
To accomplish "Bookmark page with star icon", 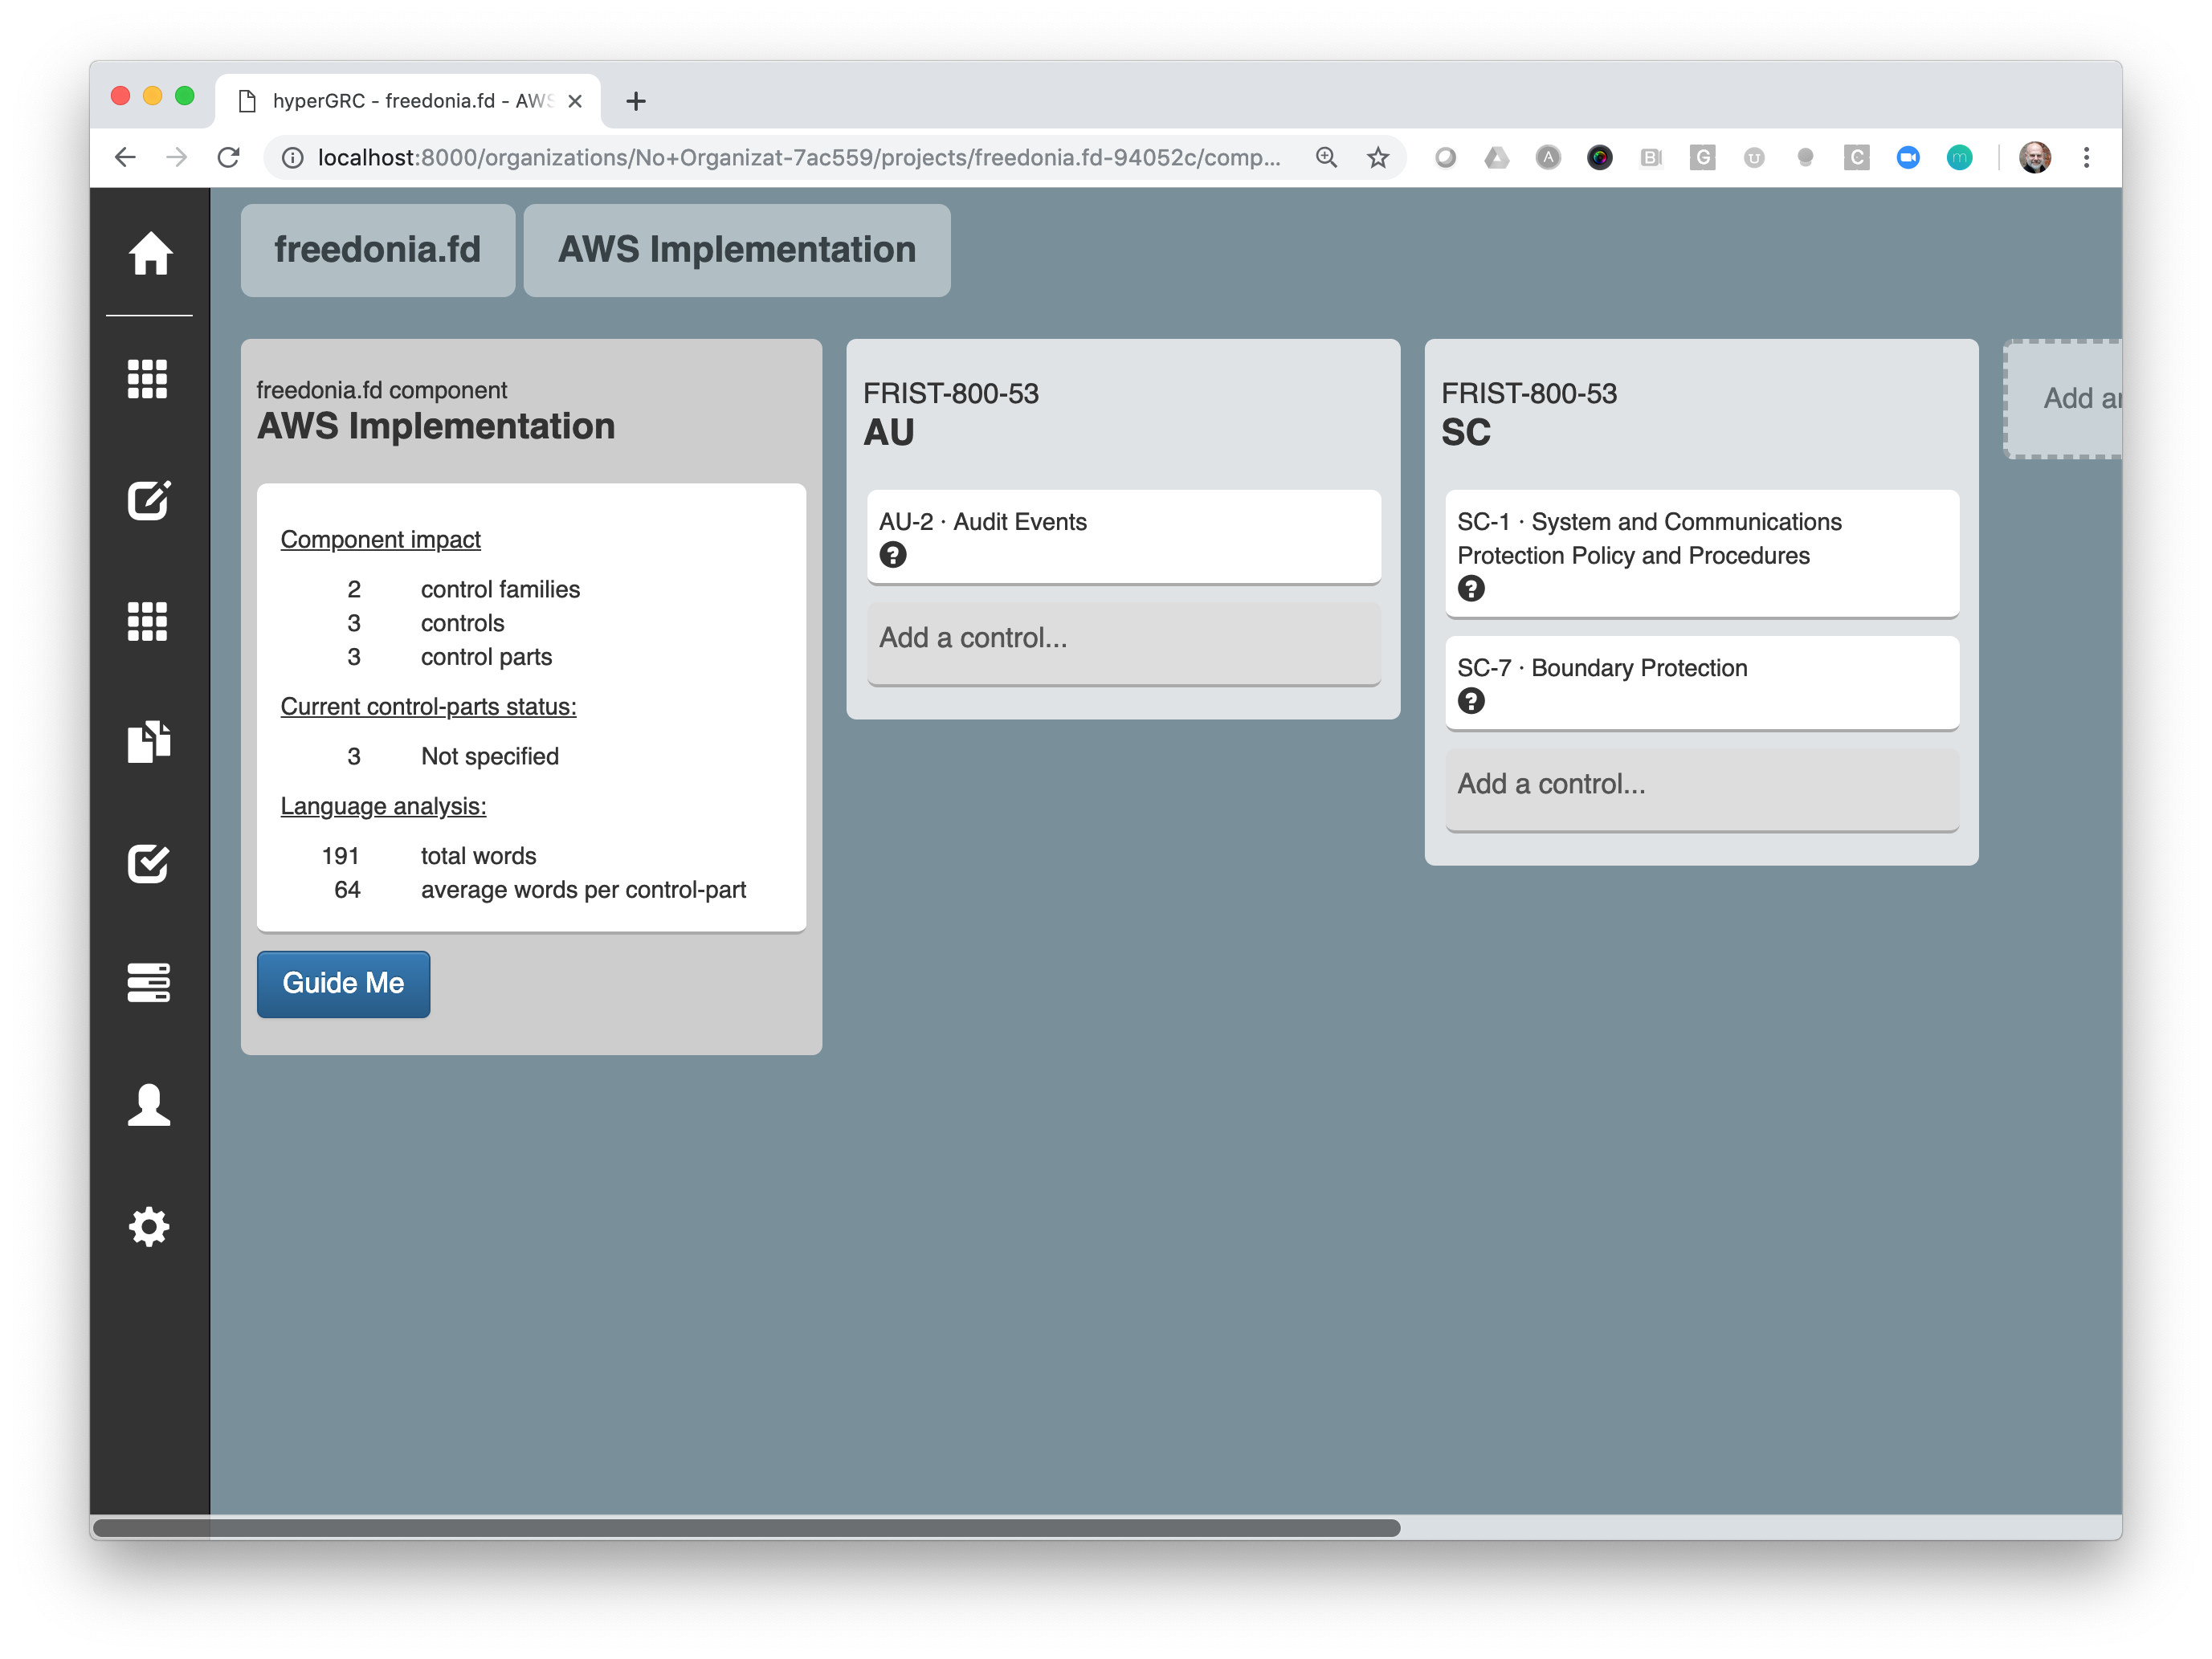I will (1378, 157).
